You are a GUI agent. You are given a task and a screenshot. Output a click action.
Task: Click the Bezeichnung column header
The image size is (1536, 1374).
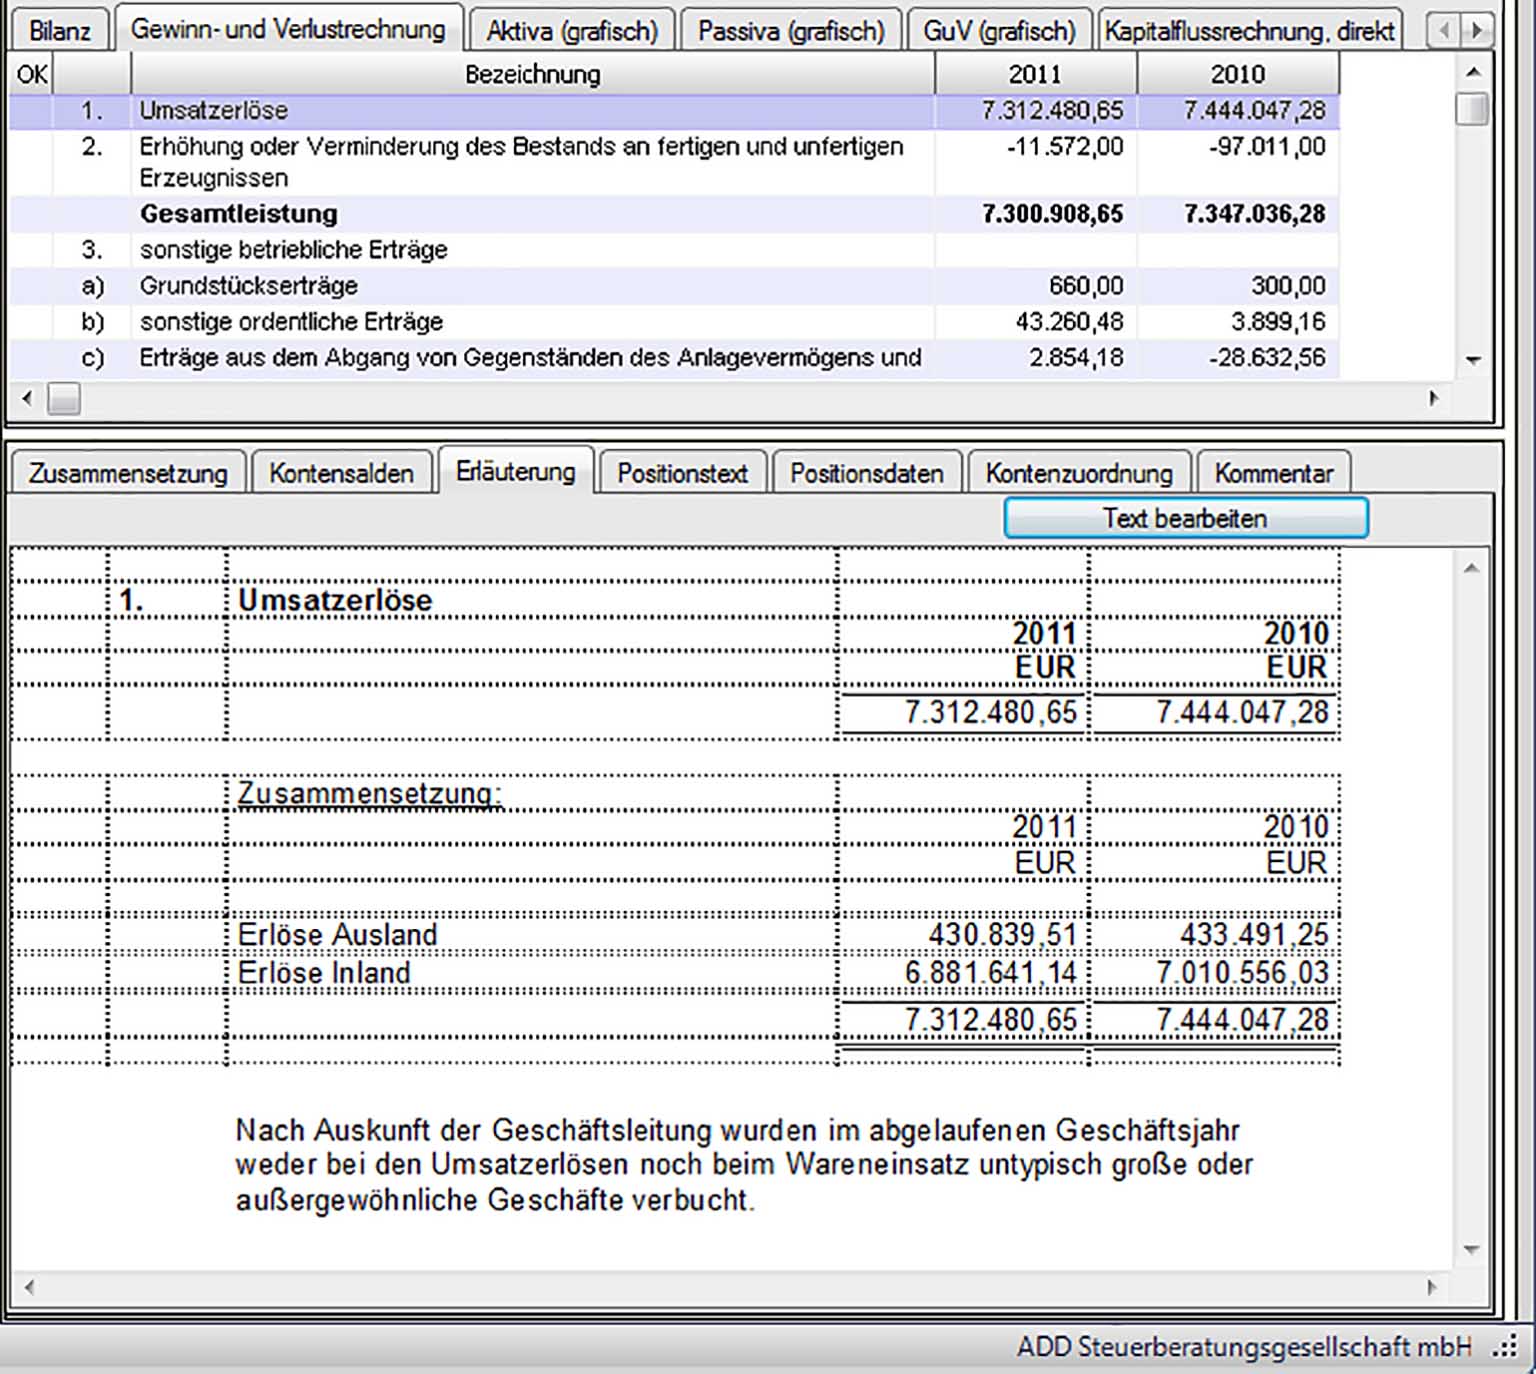(532, 74)
